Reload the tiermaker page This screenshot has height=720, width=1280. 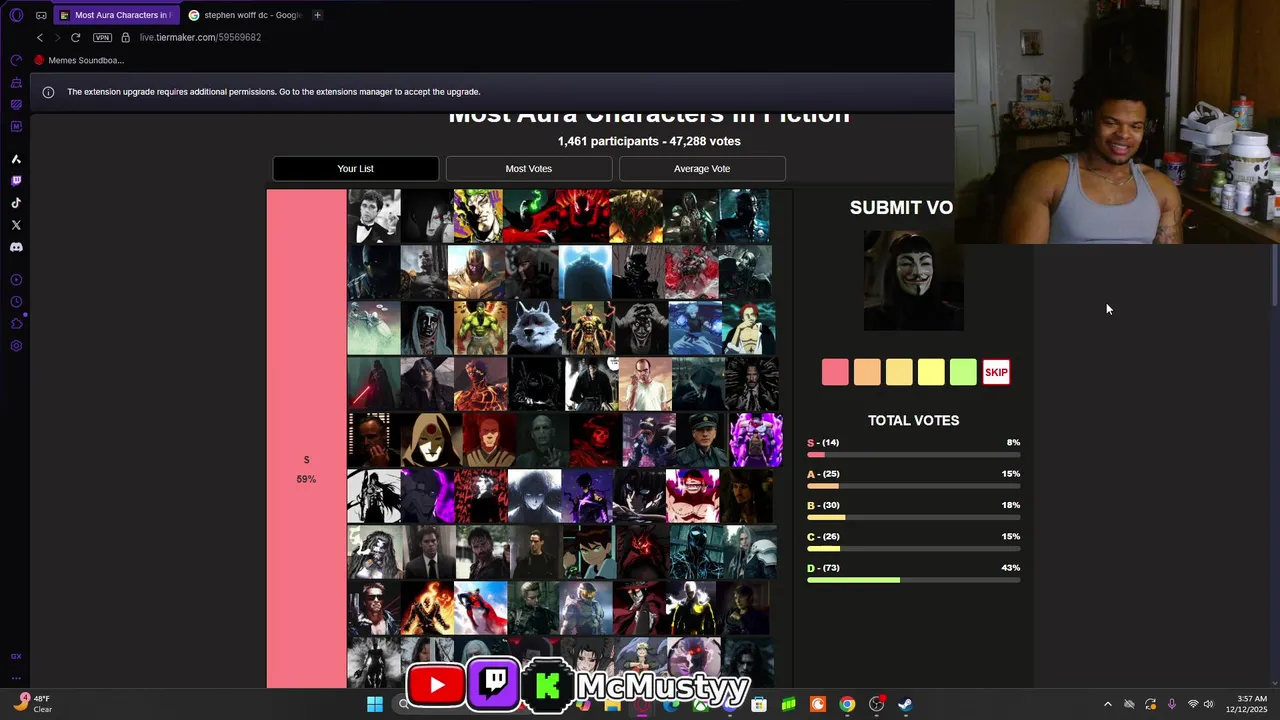coord(75,37)
